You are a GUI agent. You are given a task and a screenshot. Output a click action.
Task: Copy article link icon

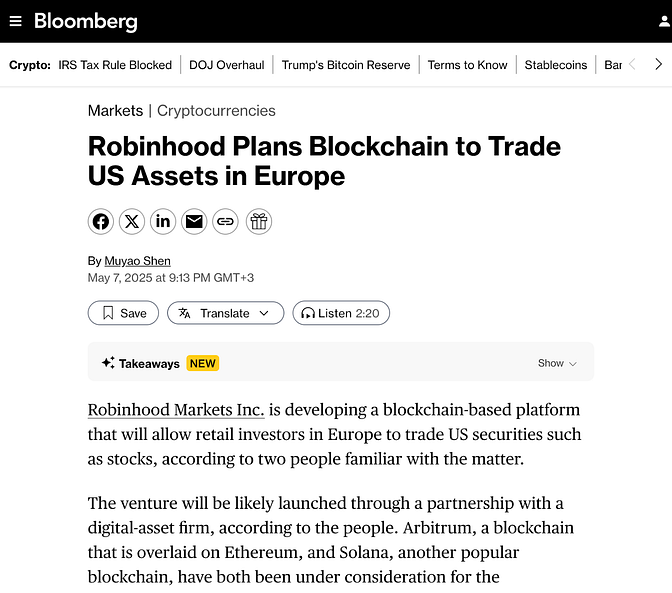click(x=225, y=222)
